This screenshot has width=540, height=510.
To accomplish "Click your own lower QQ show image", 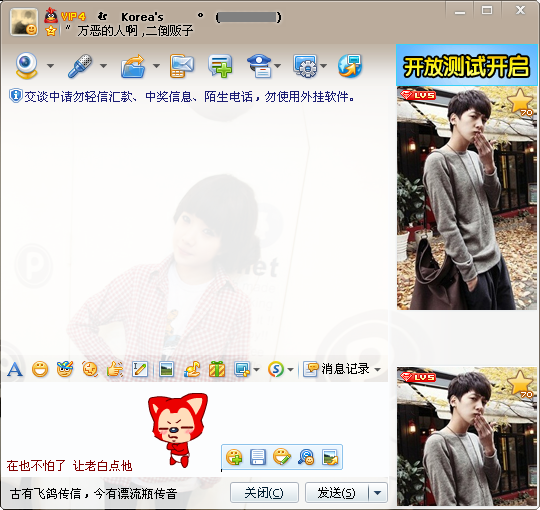I will 466,437.
